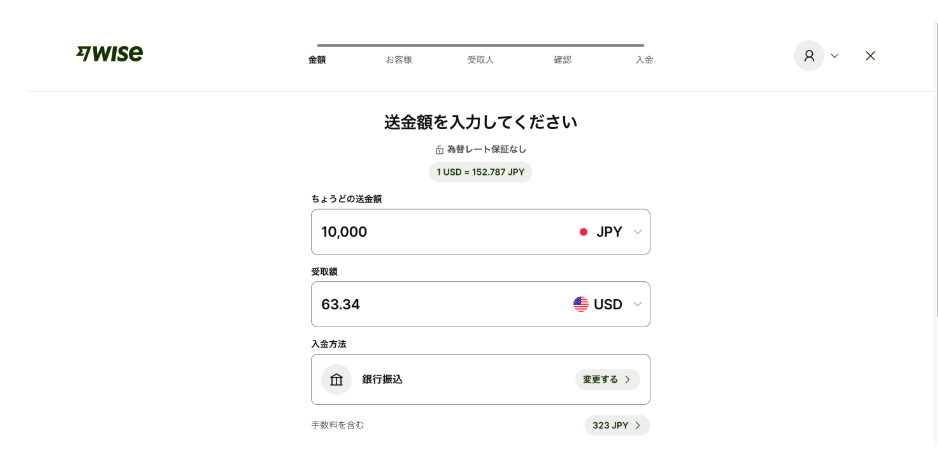Expand the account menu chevron

(835, 56)
